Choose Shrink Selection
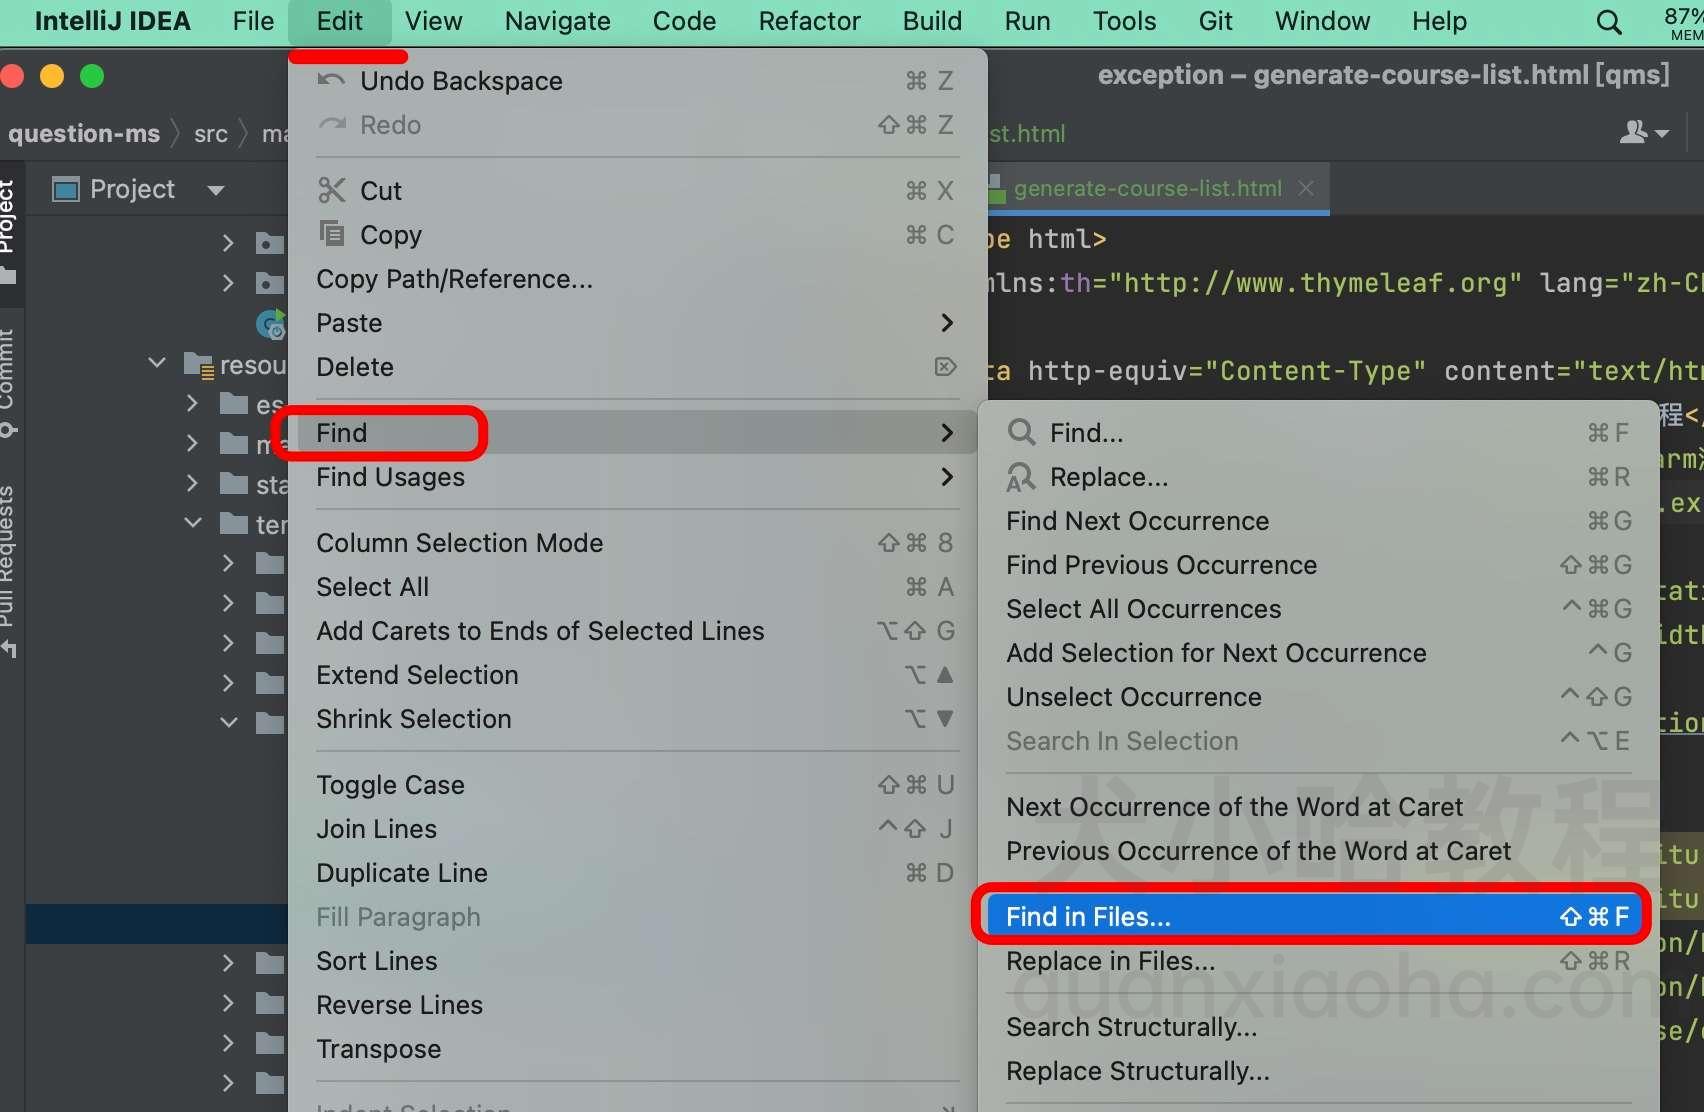 pos(635,719)
